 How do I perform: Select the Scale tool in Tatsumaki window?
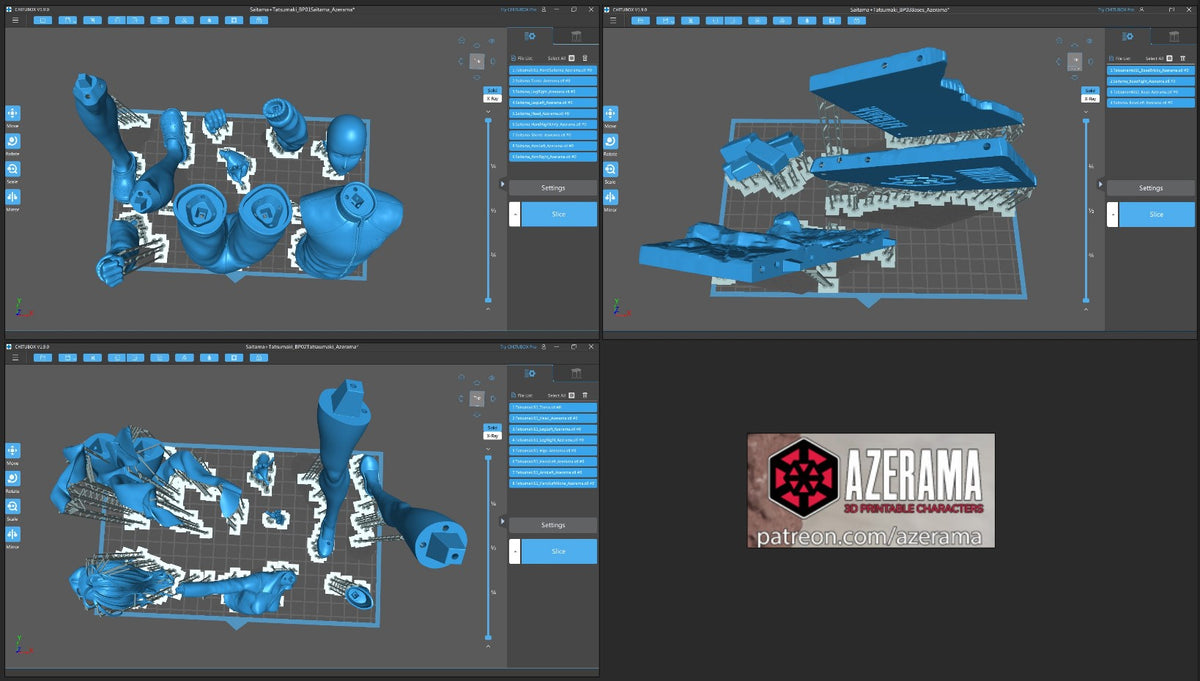12,508
